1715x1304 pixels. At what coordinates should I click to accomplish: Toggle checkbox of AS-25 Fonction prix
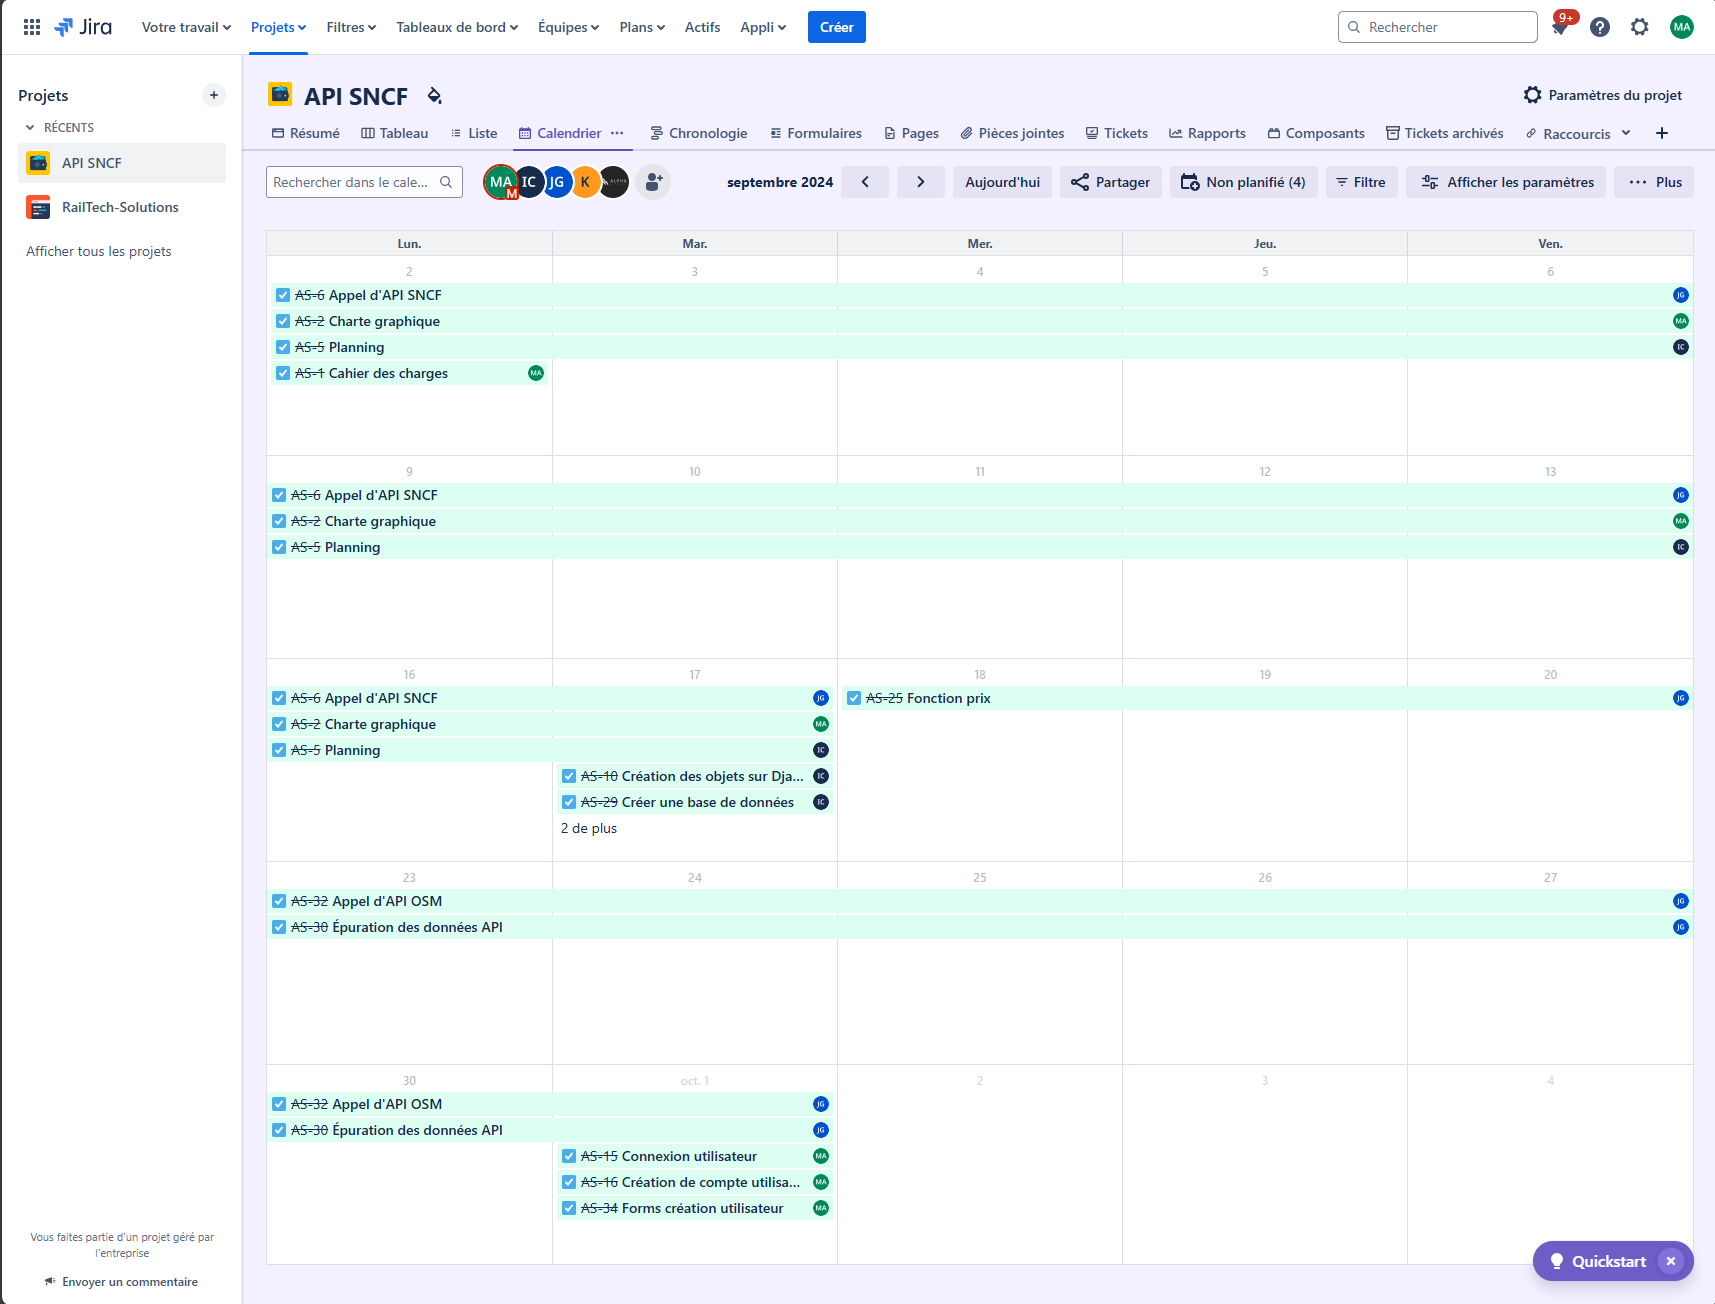(x=854, y=698)
